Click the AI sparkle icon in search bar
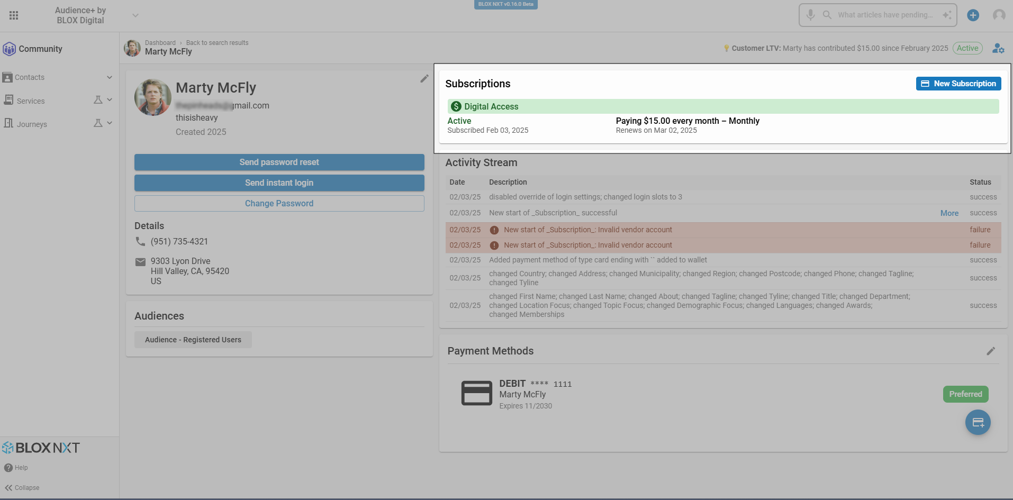The height and width of the screenshot is (500, 1013). pos(947,15)
